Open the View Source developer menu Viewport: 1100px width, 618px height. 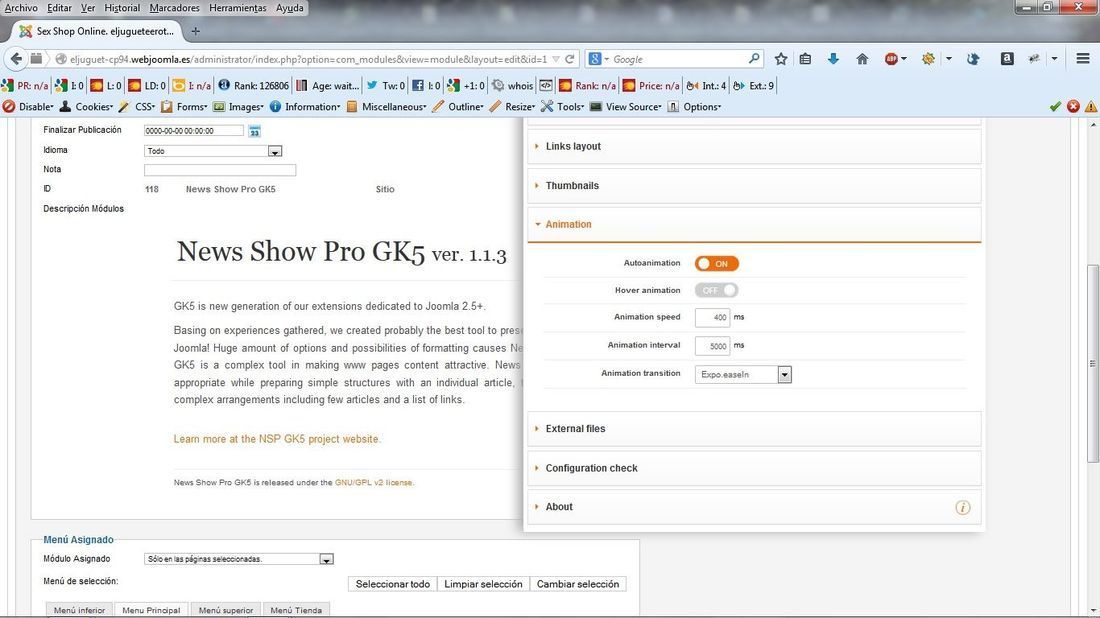coord(626,107)
